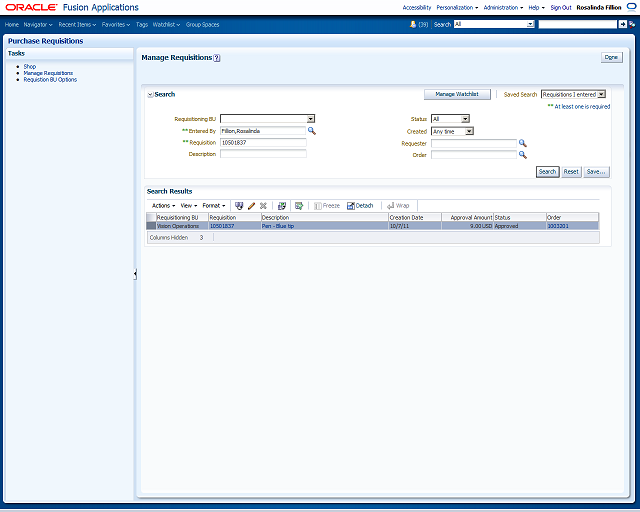Click the Order input field
Image resolution: width=640 pixels, height=512 pixels.
click(x=474, y=155)
